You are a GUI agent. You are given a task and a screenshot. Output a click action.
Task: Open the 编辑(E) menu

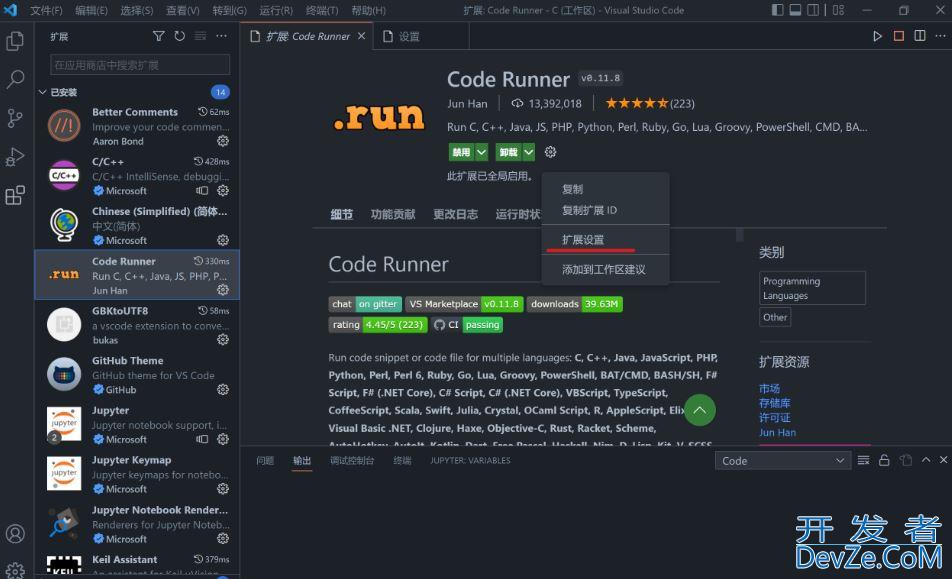91,10
